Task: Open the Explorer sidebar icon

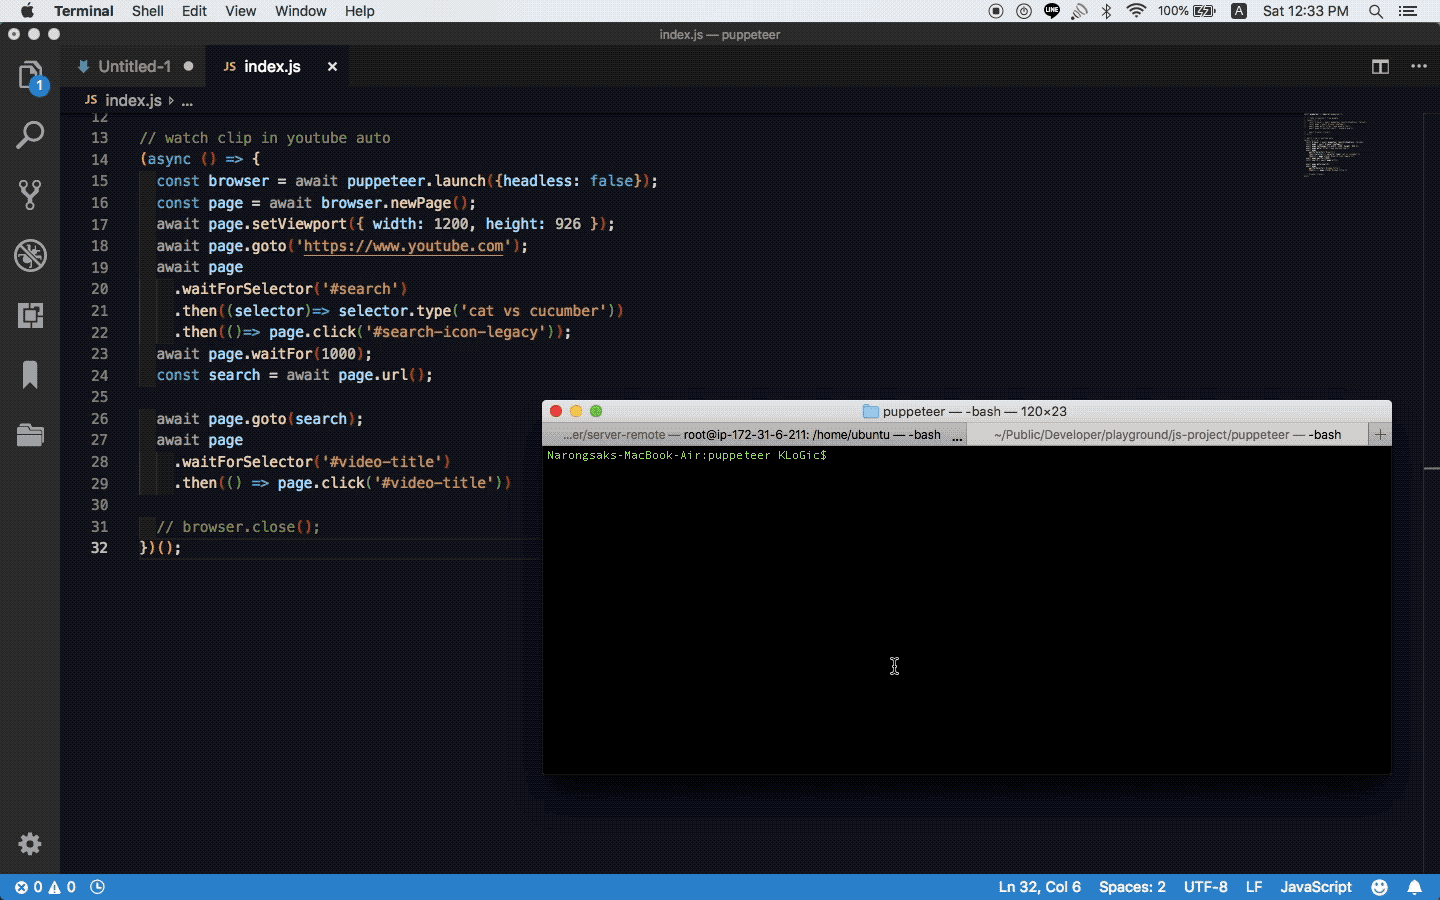Action: click(x=31, y=76)
